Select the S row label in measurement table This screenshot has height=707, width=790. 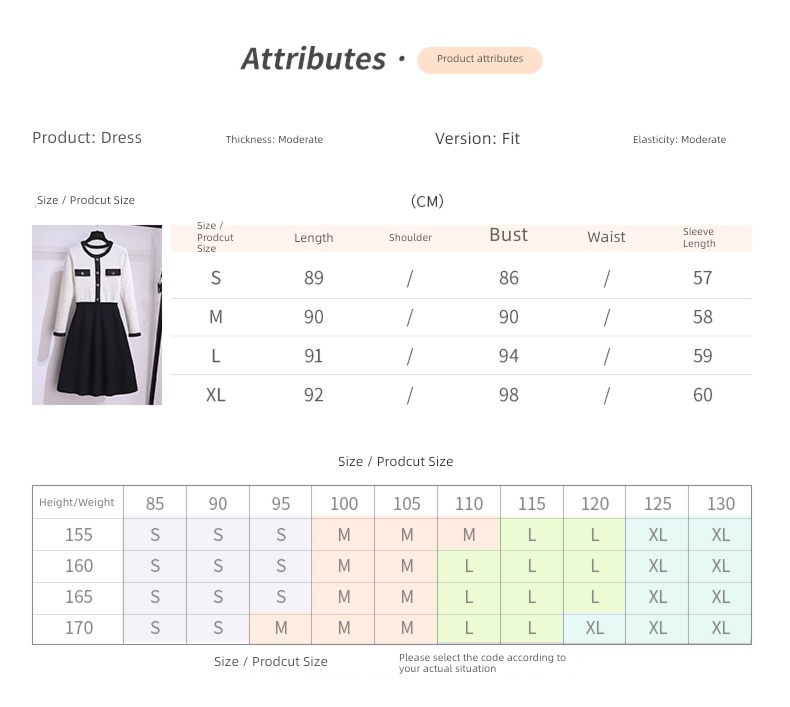[216, 278]
